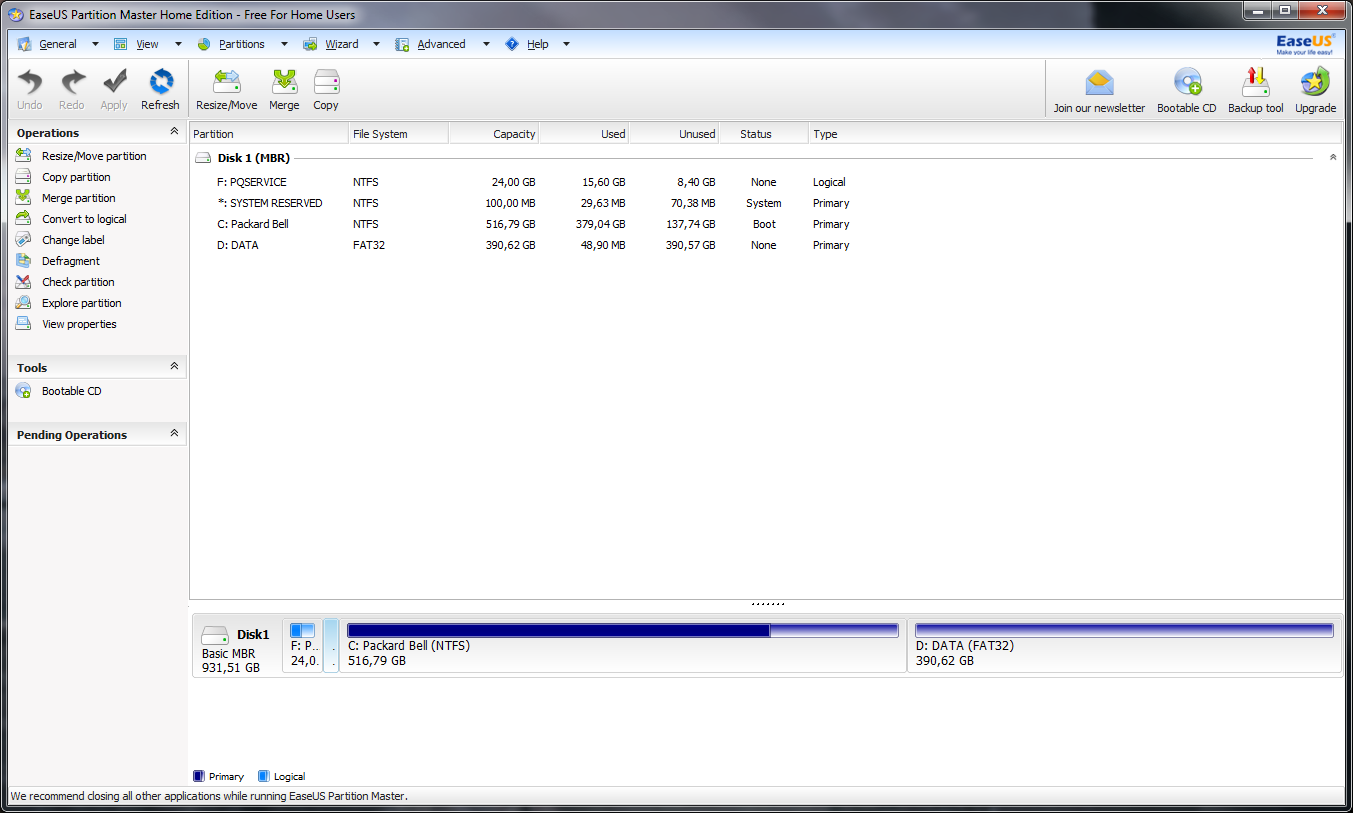Run Defragment from Operations panel
This screenshot has height=813, width=1353.
[70, 261]
